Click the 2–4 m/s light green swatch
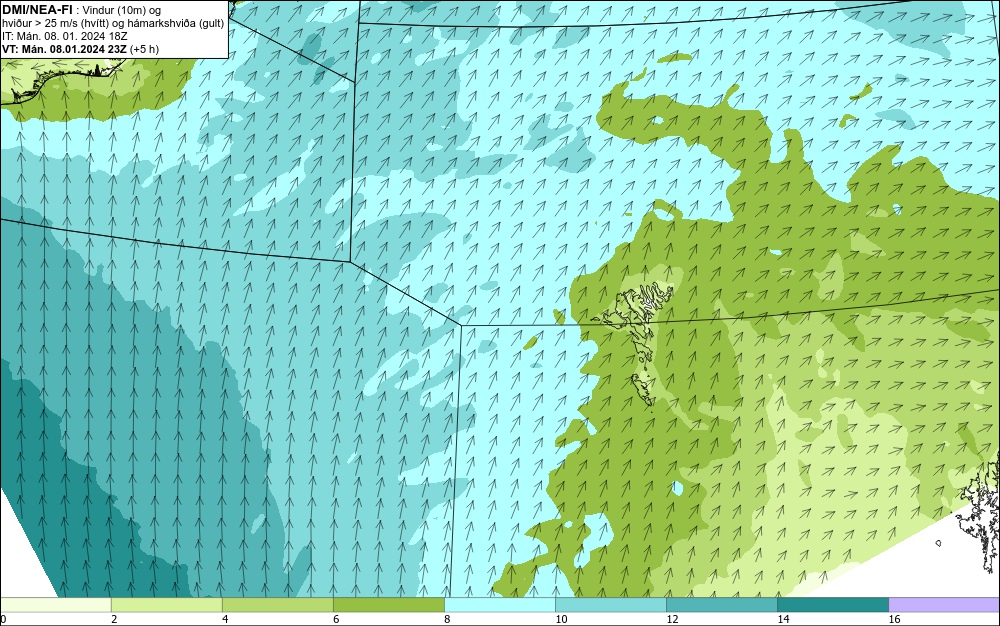This screenshot has width=1000, height=626. point(166,604)
